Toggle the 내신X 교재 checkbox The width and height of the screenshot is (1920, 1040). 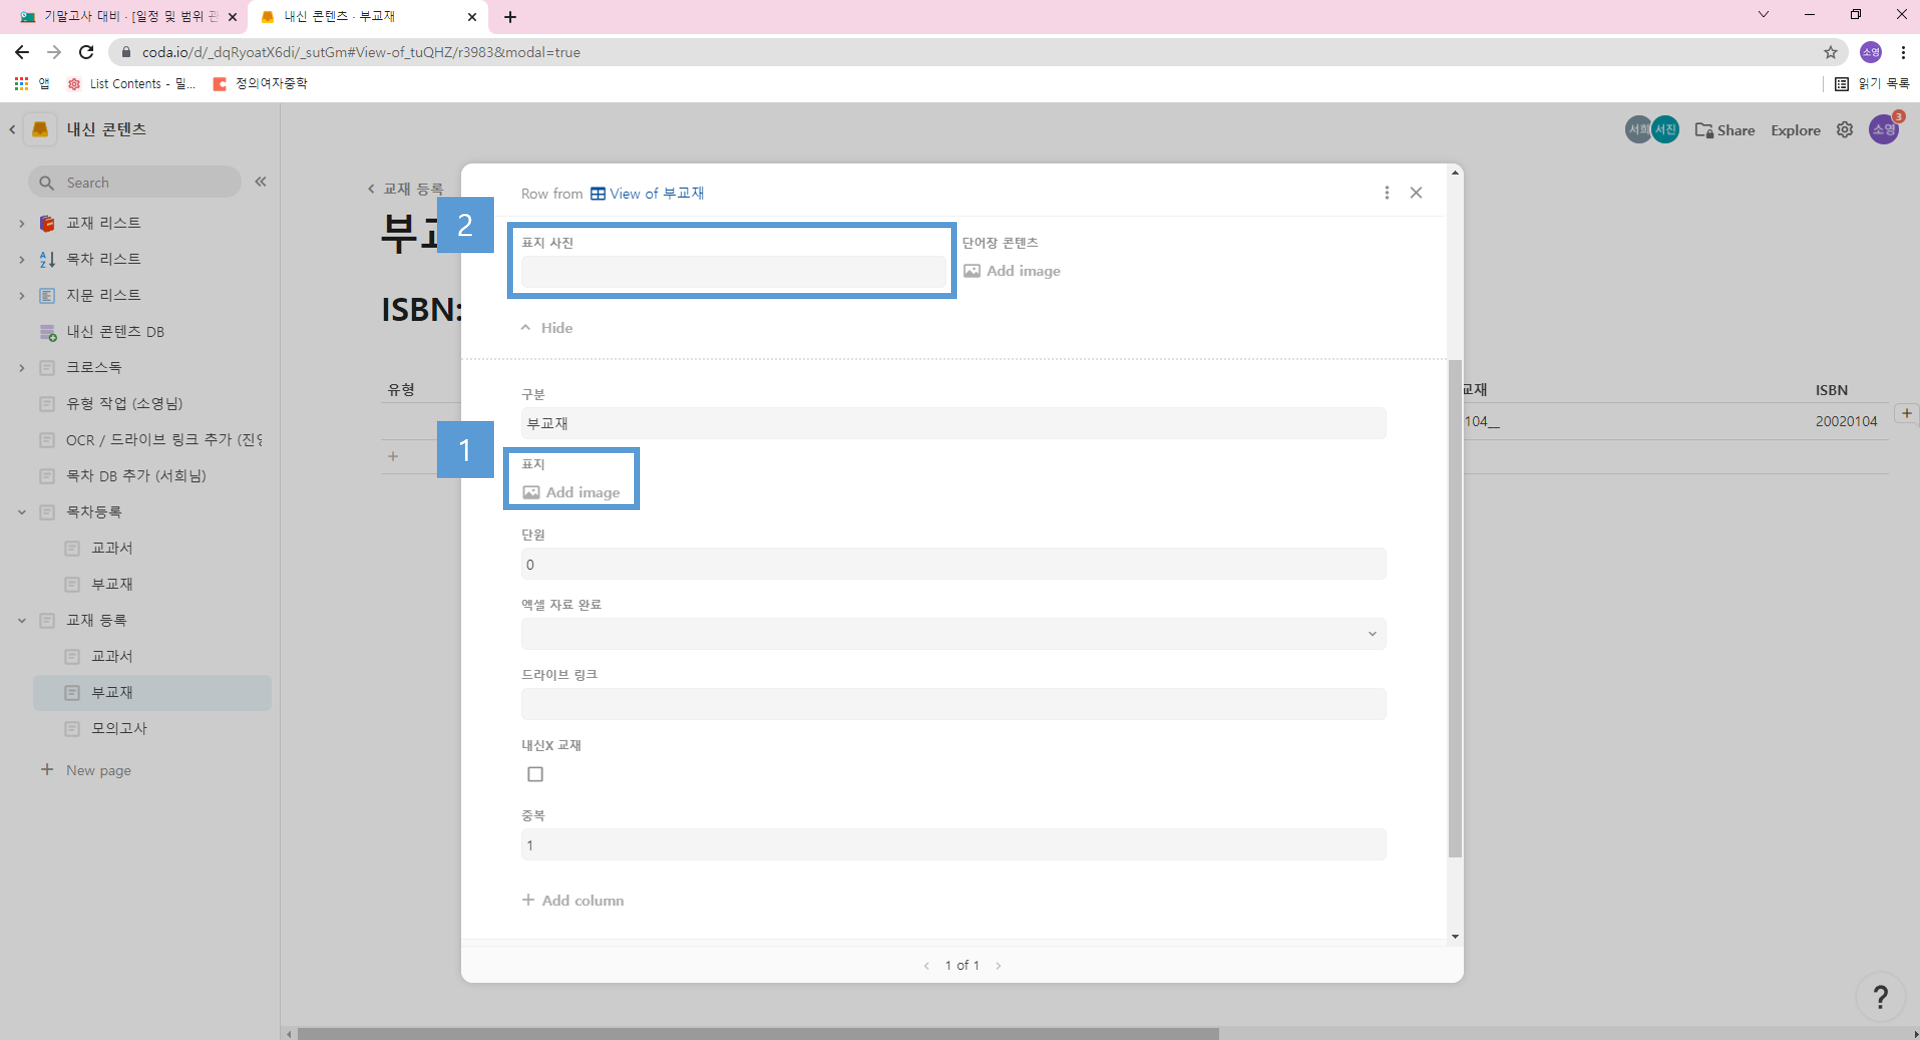(535, 774)
